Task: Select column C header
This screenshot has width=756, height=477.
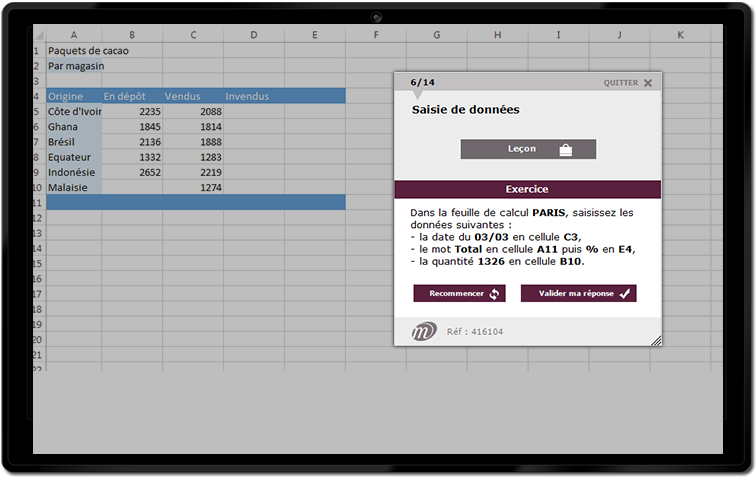Action: tap(193, 35)
